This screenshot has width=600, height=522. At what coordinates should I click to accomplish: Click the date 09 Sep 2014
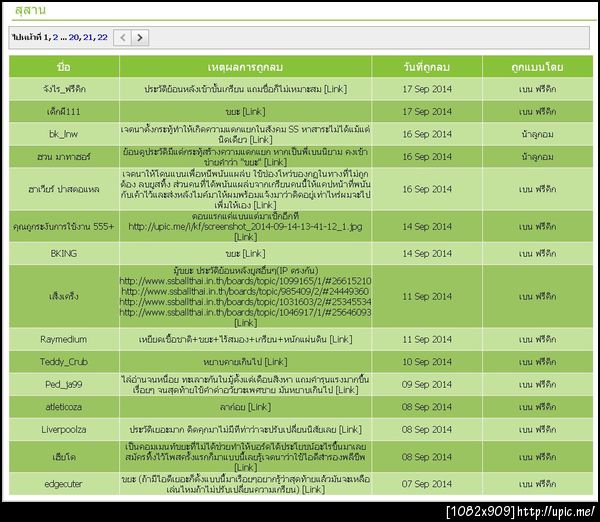click(x=427, y=385)
